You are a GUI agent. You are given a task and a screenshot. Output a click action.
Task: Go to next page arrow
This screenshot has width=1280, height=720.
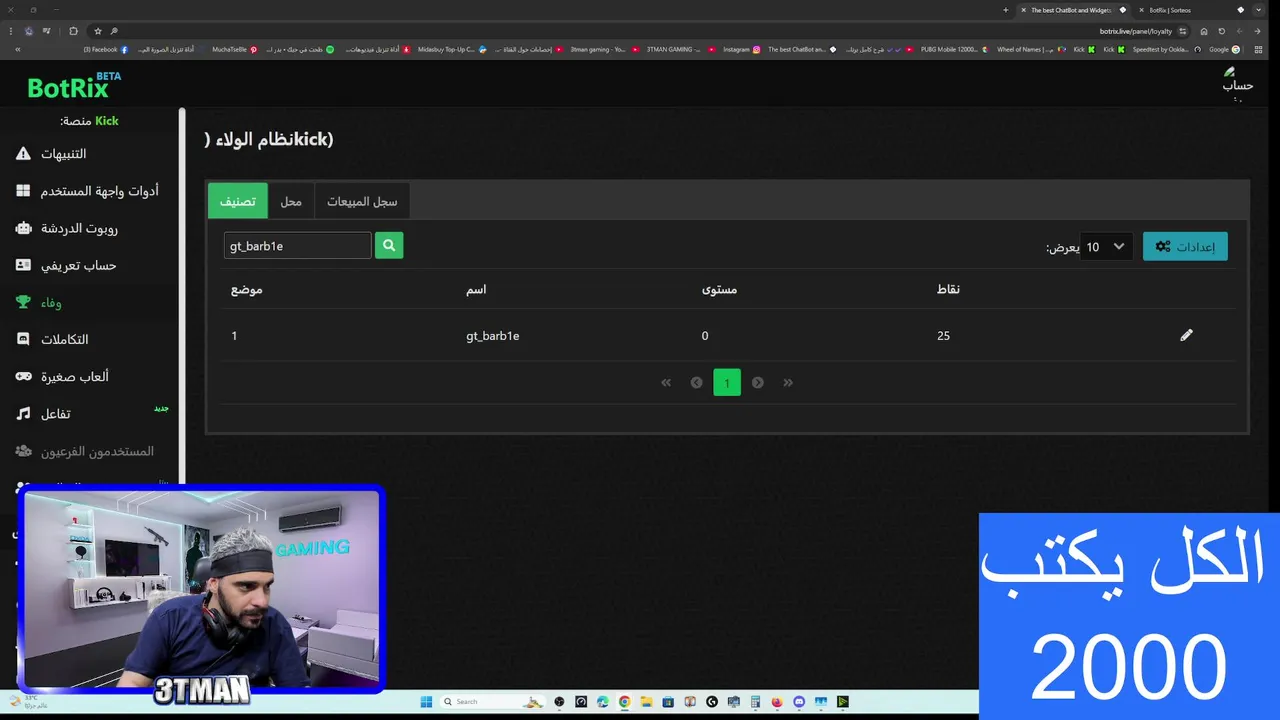pos(758,382)
